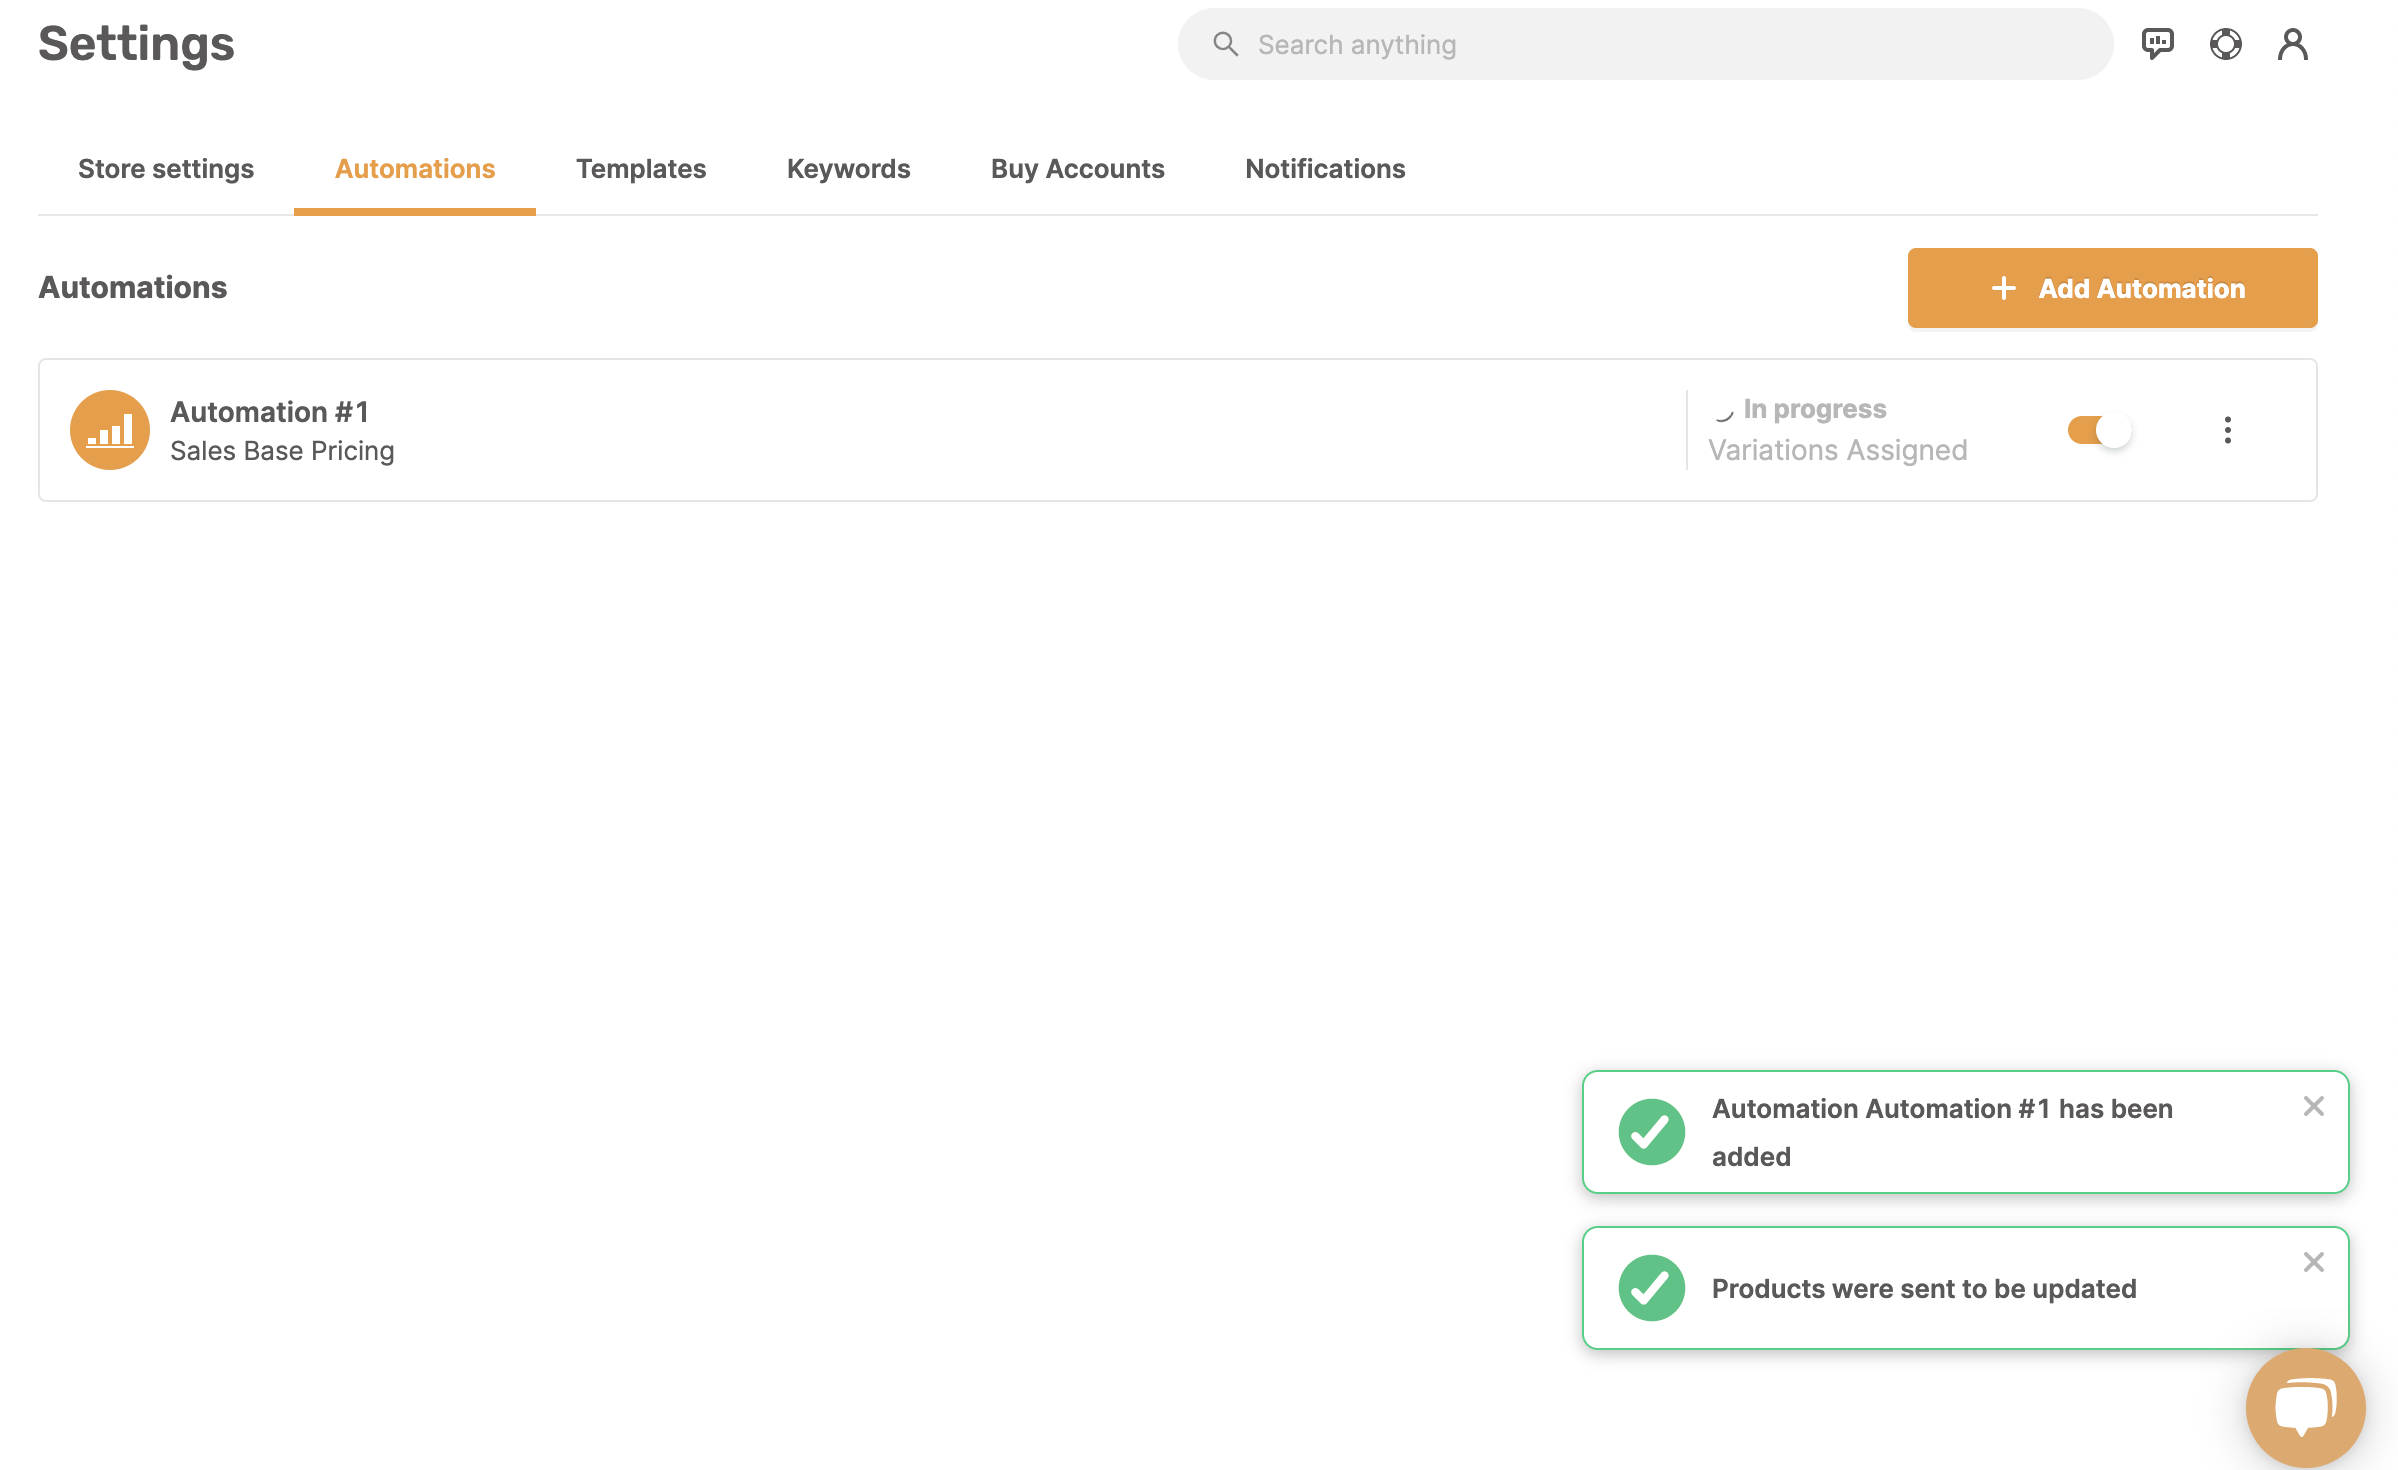Click the 'Variations Assigned' label

click(1837, 450)
